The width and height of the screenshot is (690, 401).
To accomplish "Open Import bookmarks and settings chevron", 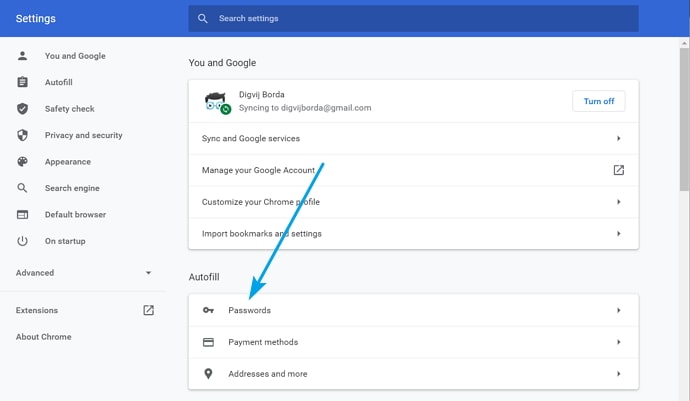I will [618, 233].
